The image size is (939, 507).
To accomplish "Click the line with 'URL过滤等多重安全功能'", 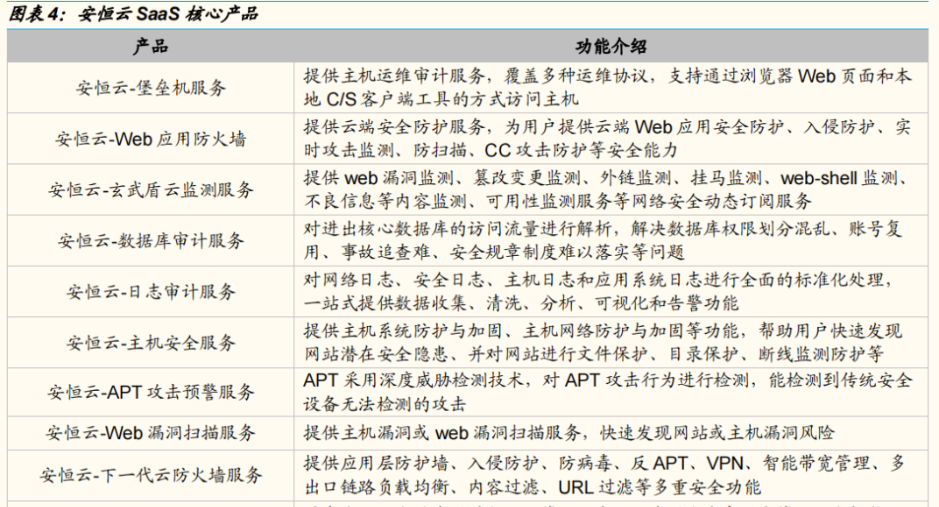I will [532, 487].
